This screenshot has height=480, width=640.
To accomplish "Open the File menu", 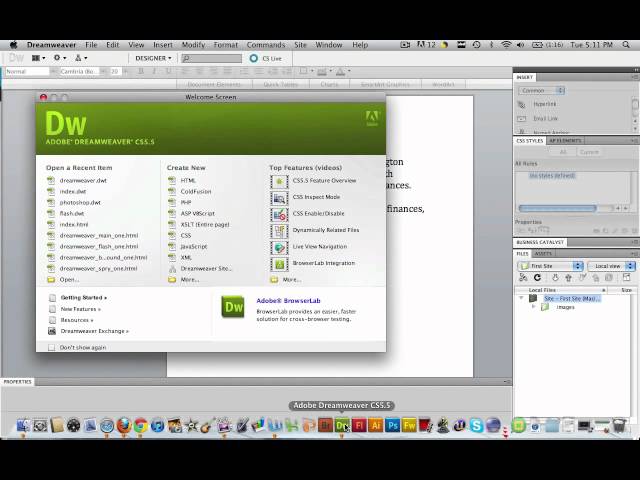I will 91,45.
